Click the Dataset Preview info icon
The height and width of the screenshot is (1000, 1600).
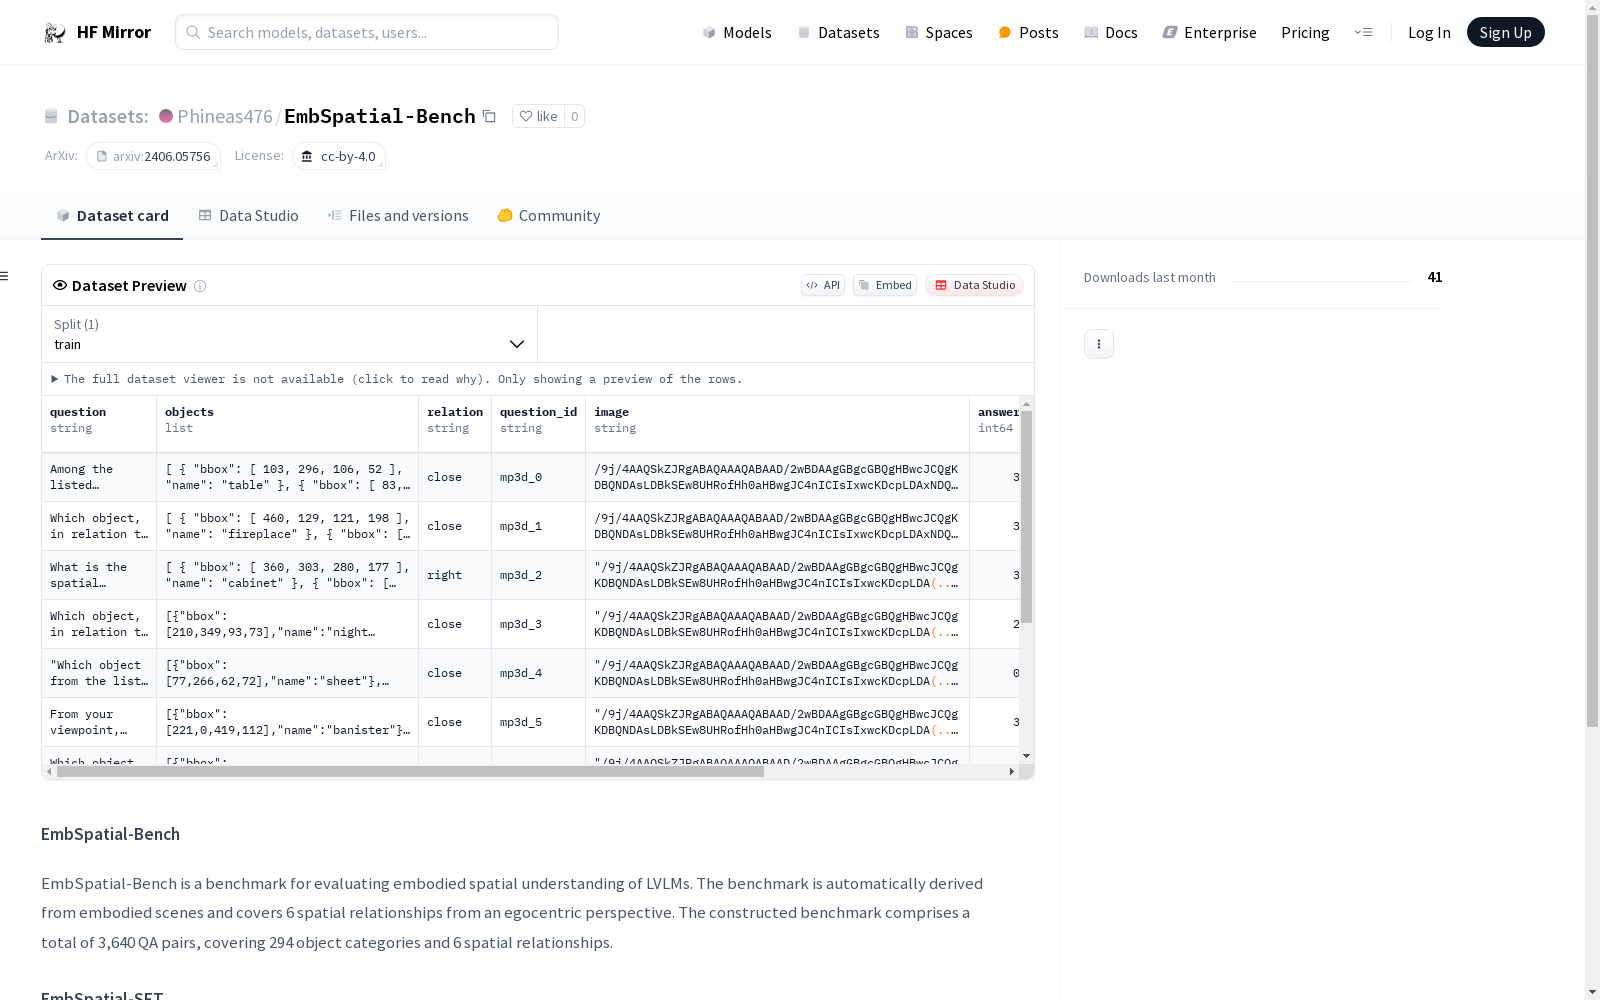[200, 286]
